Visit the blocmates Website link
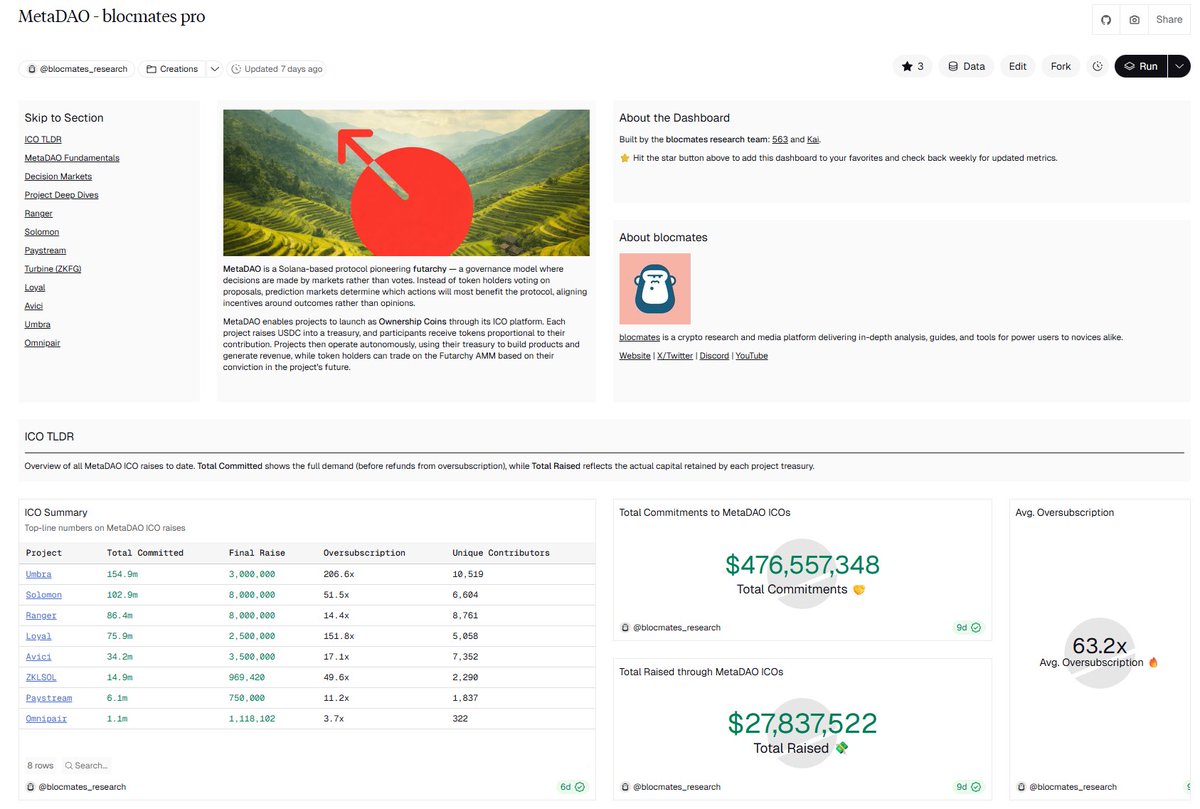This screenshot has height=809, width=1200. [x=635, y=356]
